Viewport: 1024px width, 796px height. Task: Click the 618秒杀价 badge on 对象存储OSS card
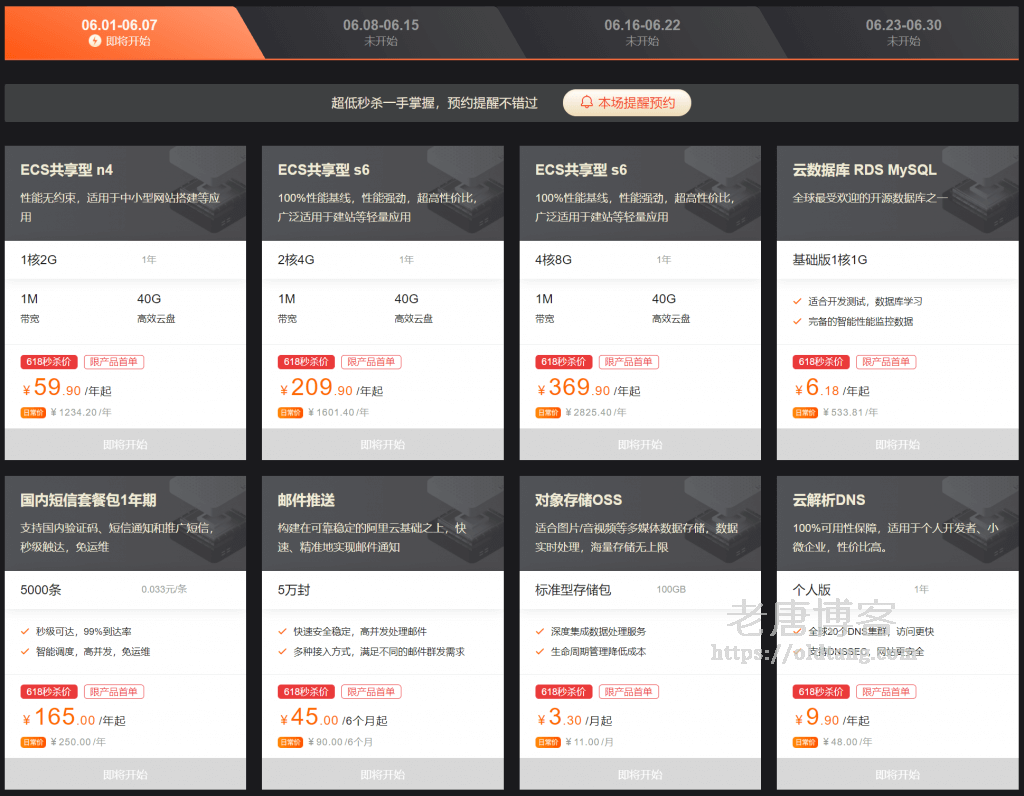[563, 691]
